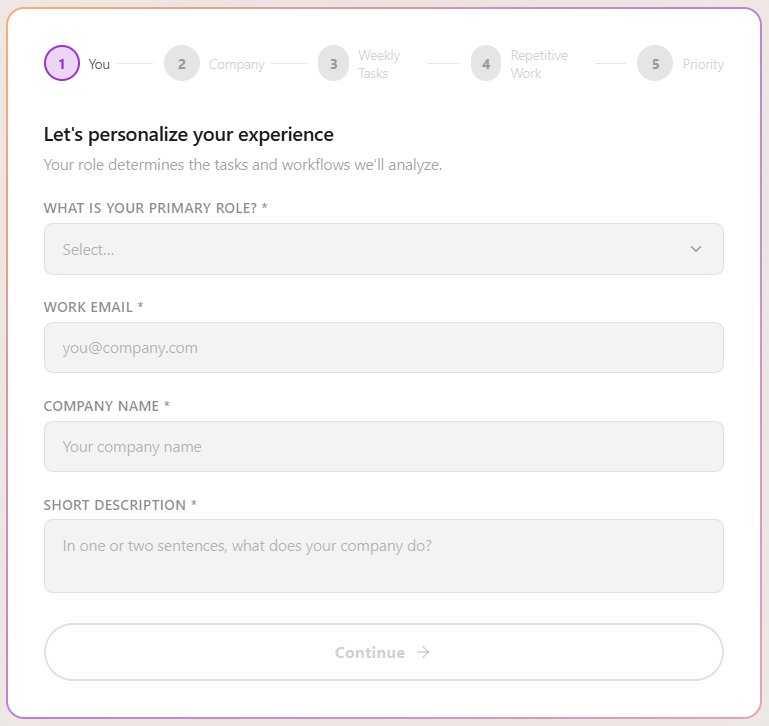Click the "Work Email" field label
The image size is (769, 726).
93,307
